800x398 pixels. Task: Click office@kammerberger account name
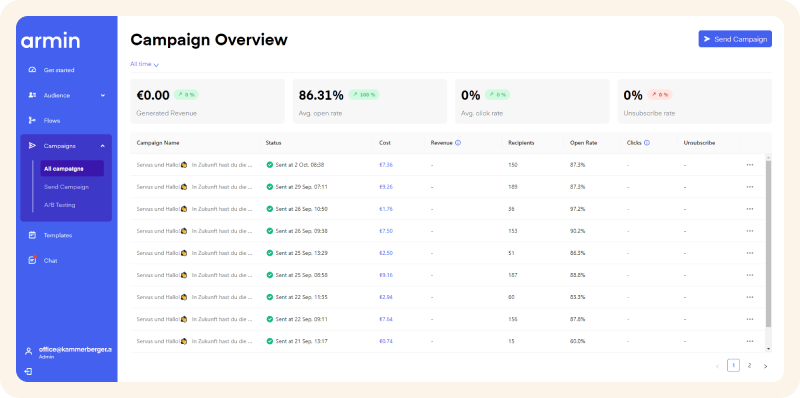75,350
